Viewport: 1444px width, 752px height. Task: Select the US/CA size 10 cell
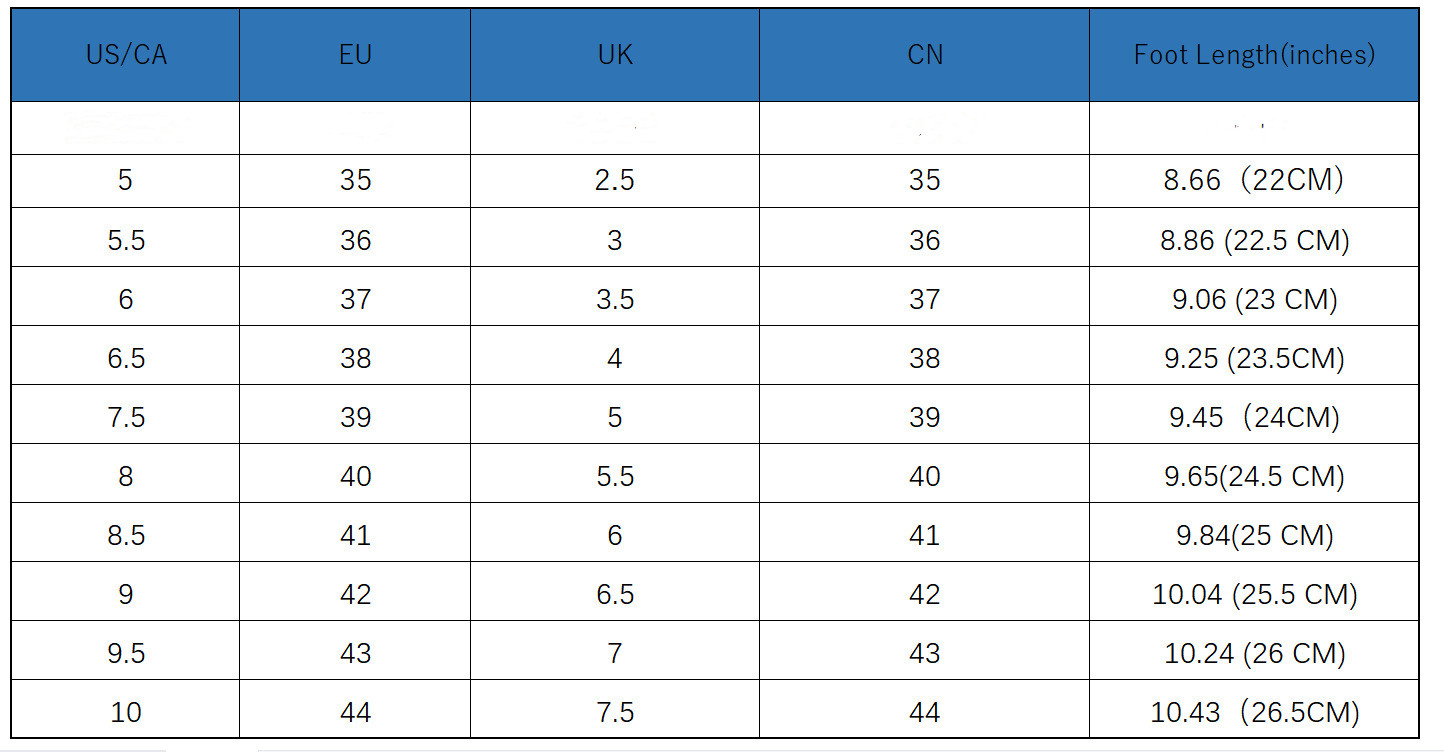126,712
